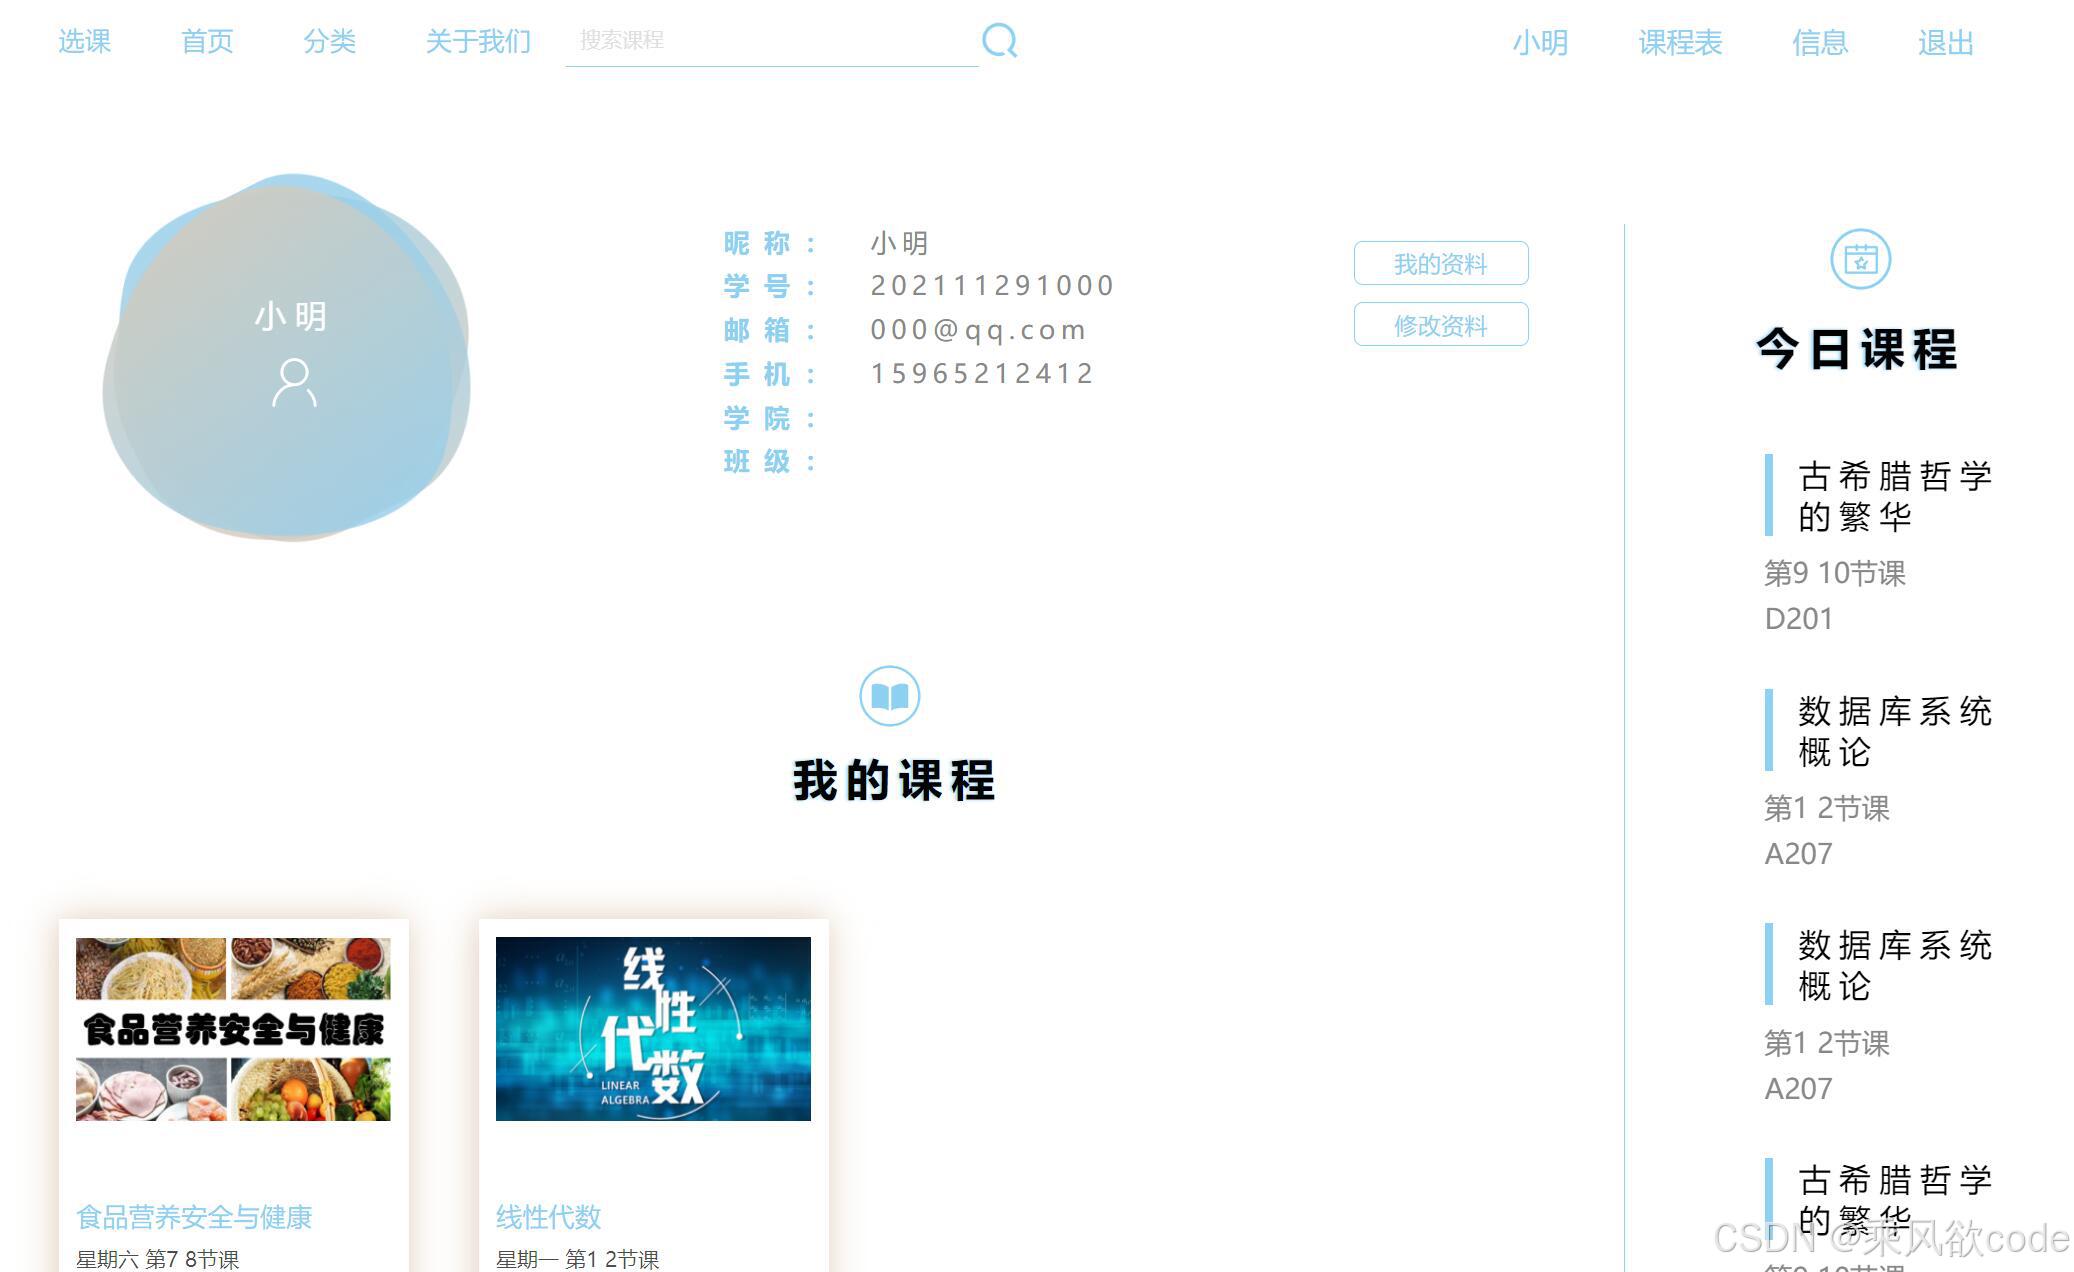Click the search magnifier icon

[999, 40]
